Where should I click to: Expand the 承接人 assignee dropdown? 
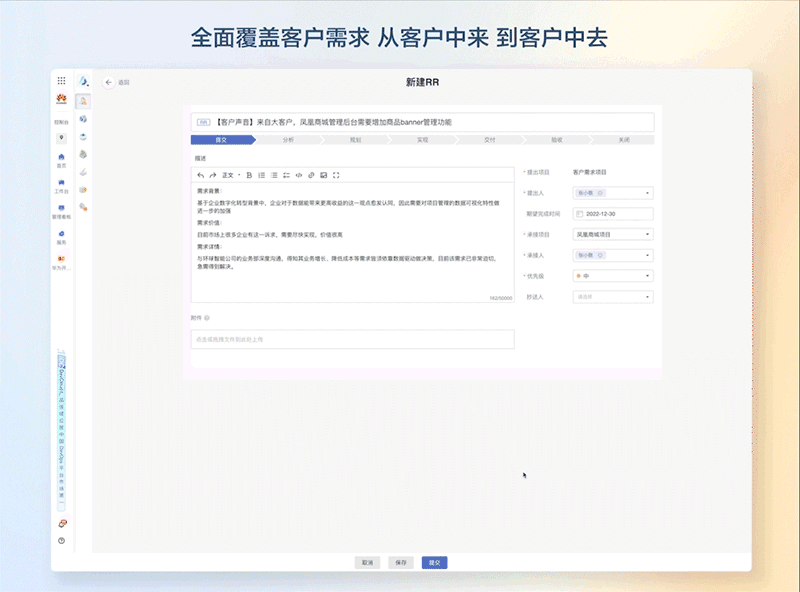tap(612, 256)
